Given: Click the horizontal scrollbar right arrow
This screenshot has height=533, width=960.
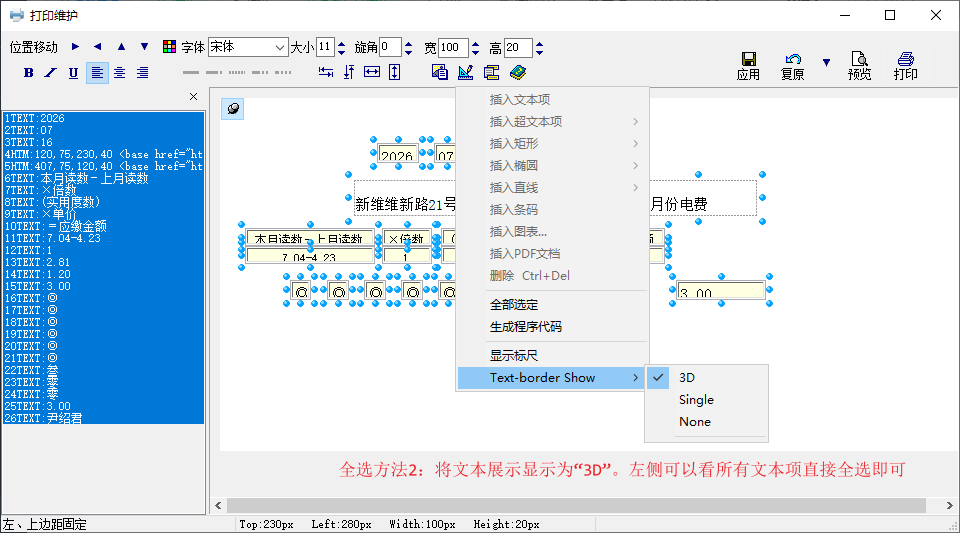Looking at the screenshot, I should pos(949,505).
